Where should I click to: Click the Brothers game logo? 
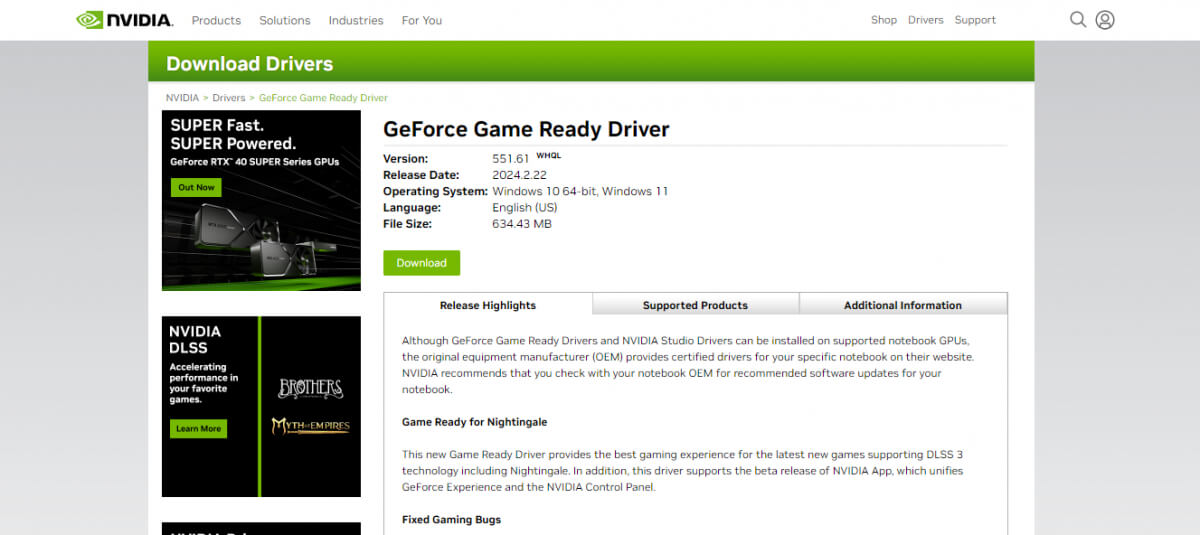pyautogui.click(x=310, y=388)
